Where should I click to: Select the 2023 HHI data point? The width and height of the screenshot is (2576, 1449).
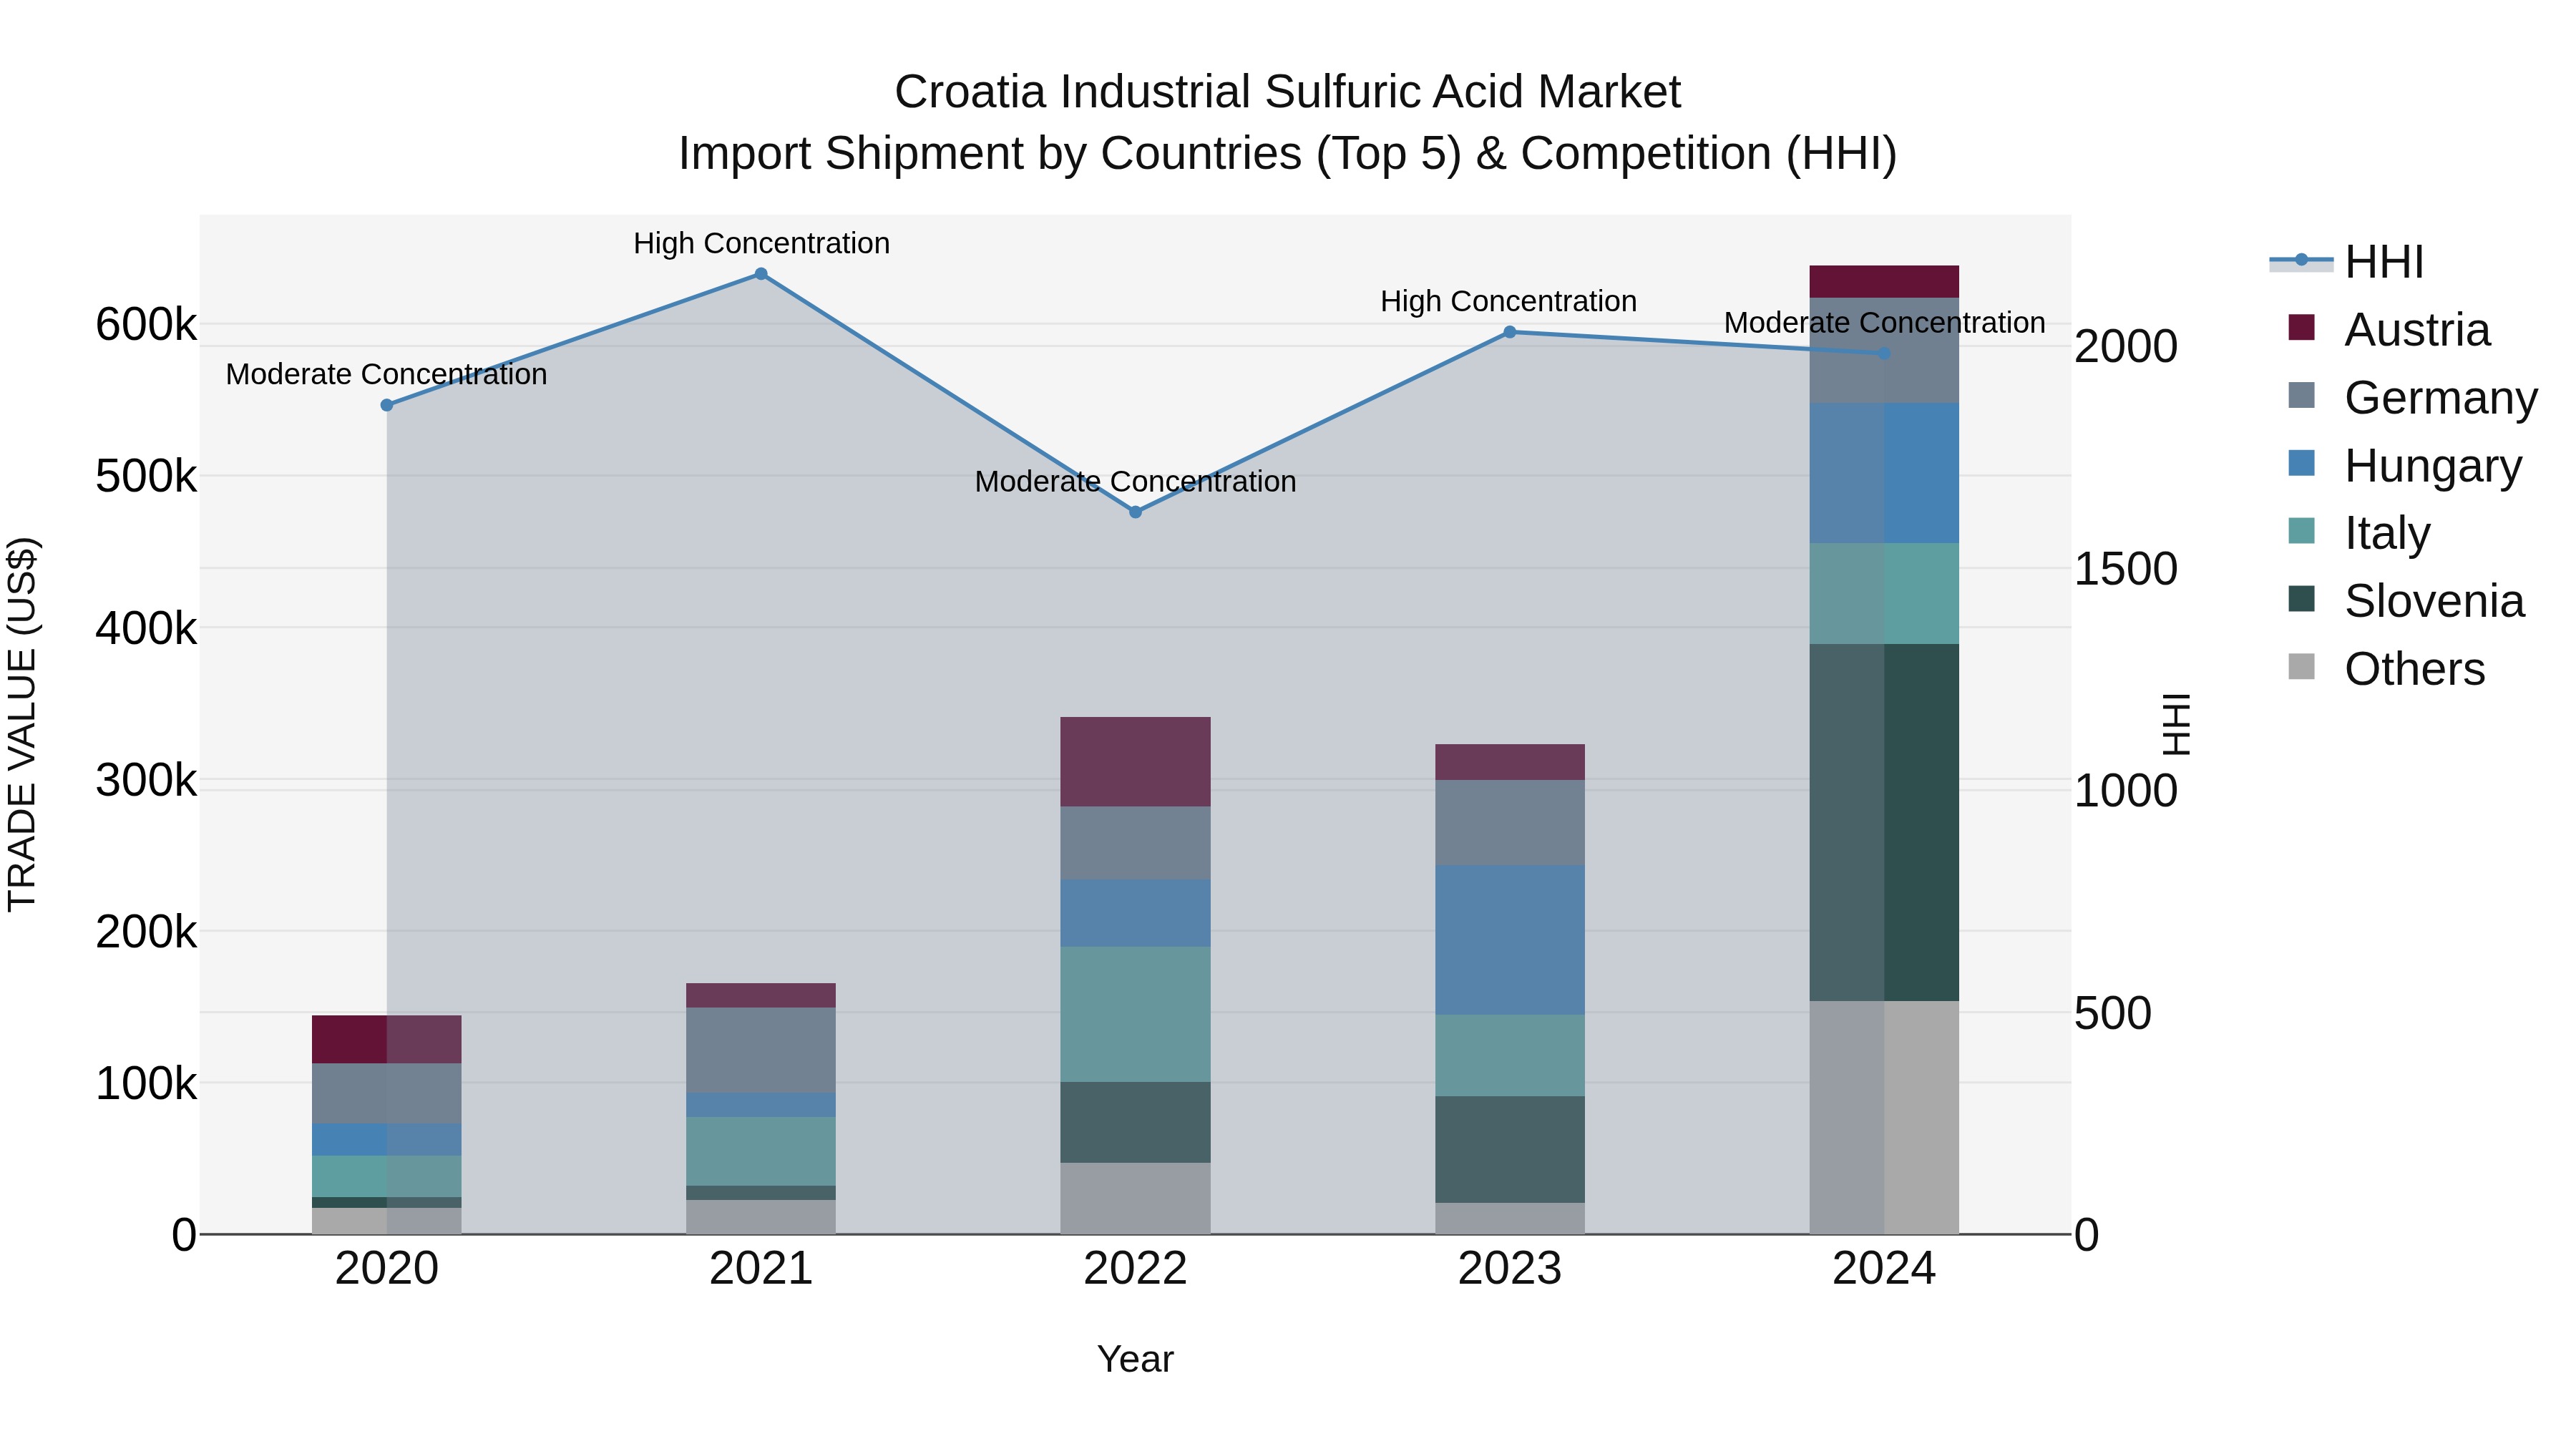1510,332
